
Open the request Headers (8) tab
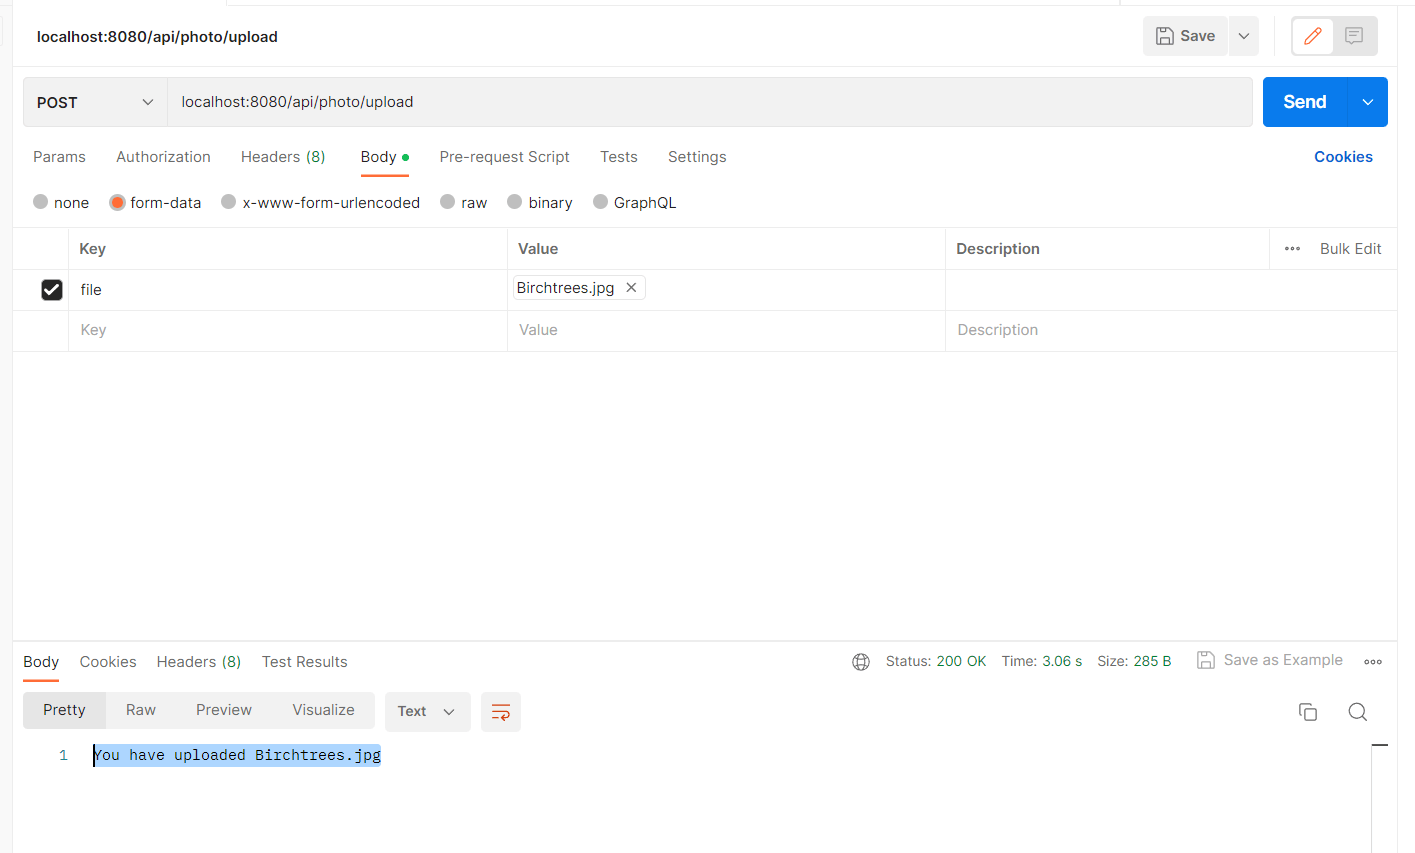pyautogui.click(x=283, y=157)
